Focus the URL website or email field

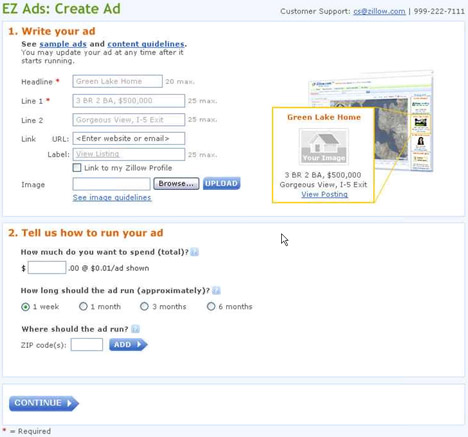[129, 139]
